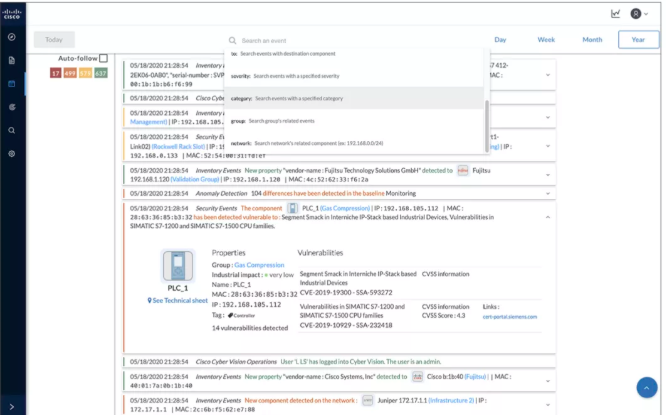666x419 pixels.
Task: Open the See Technical sheet link
Action: (x=177, y=300)
